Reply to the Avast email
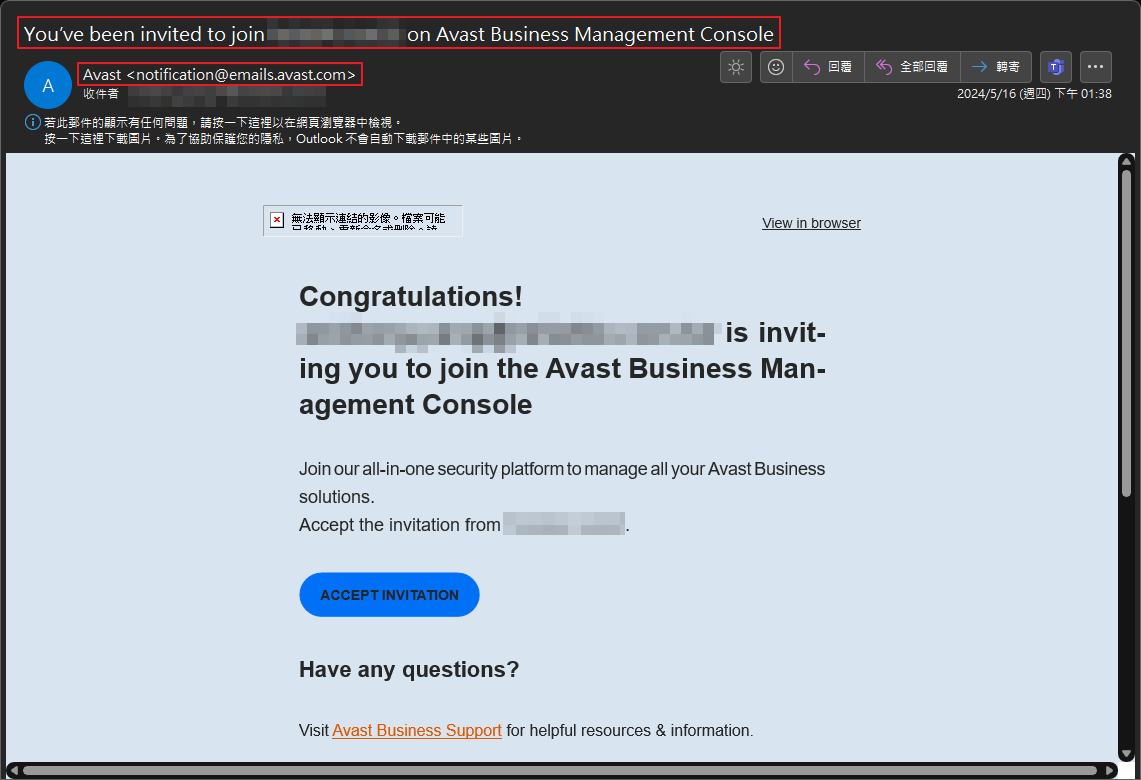 point(828,67)
